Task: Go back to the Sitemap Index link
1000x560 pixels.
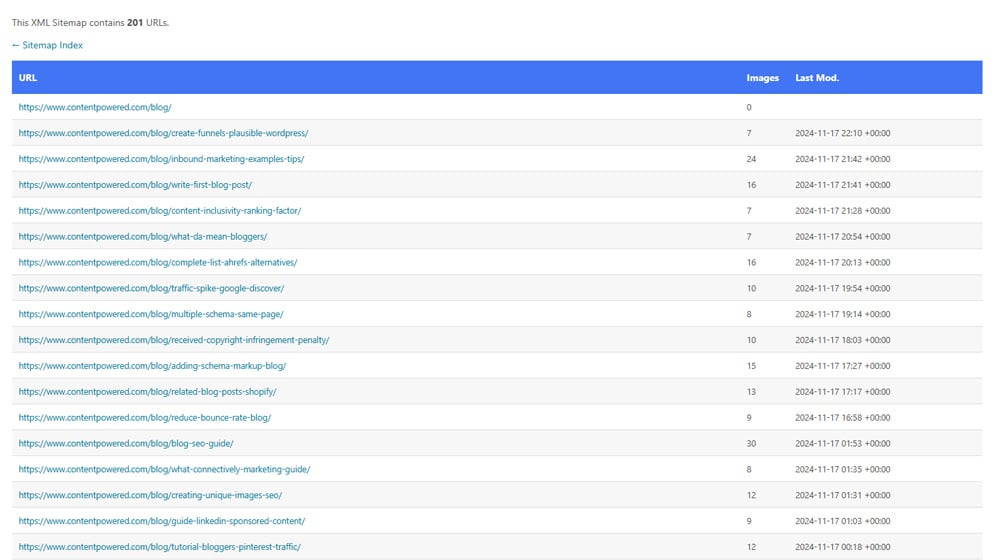Action: click(47, 45)
